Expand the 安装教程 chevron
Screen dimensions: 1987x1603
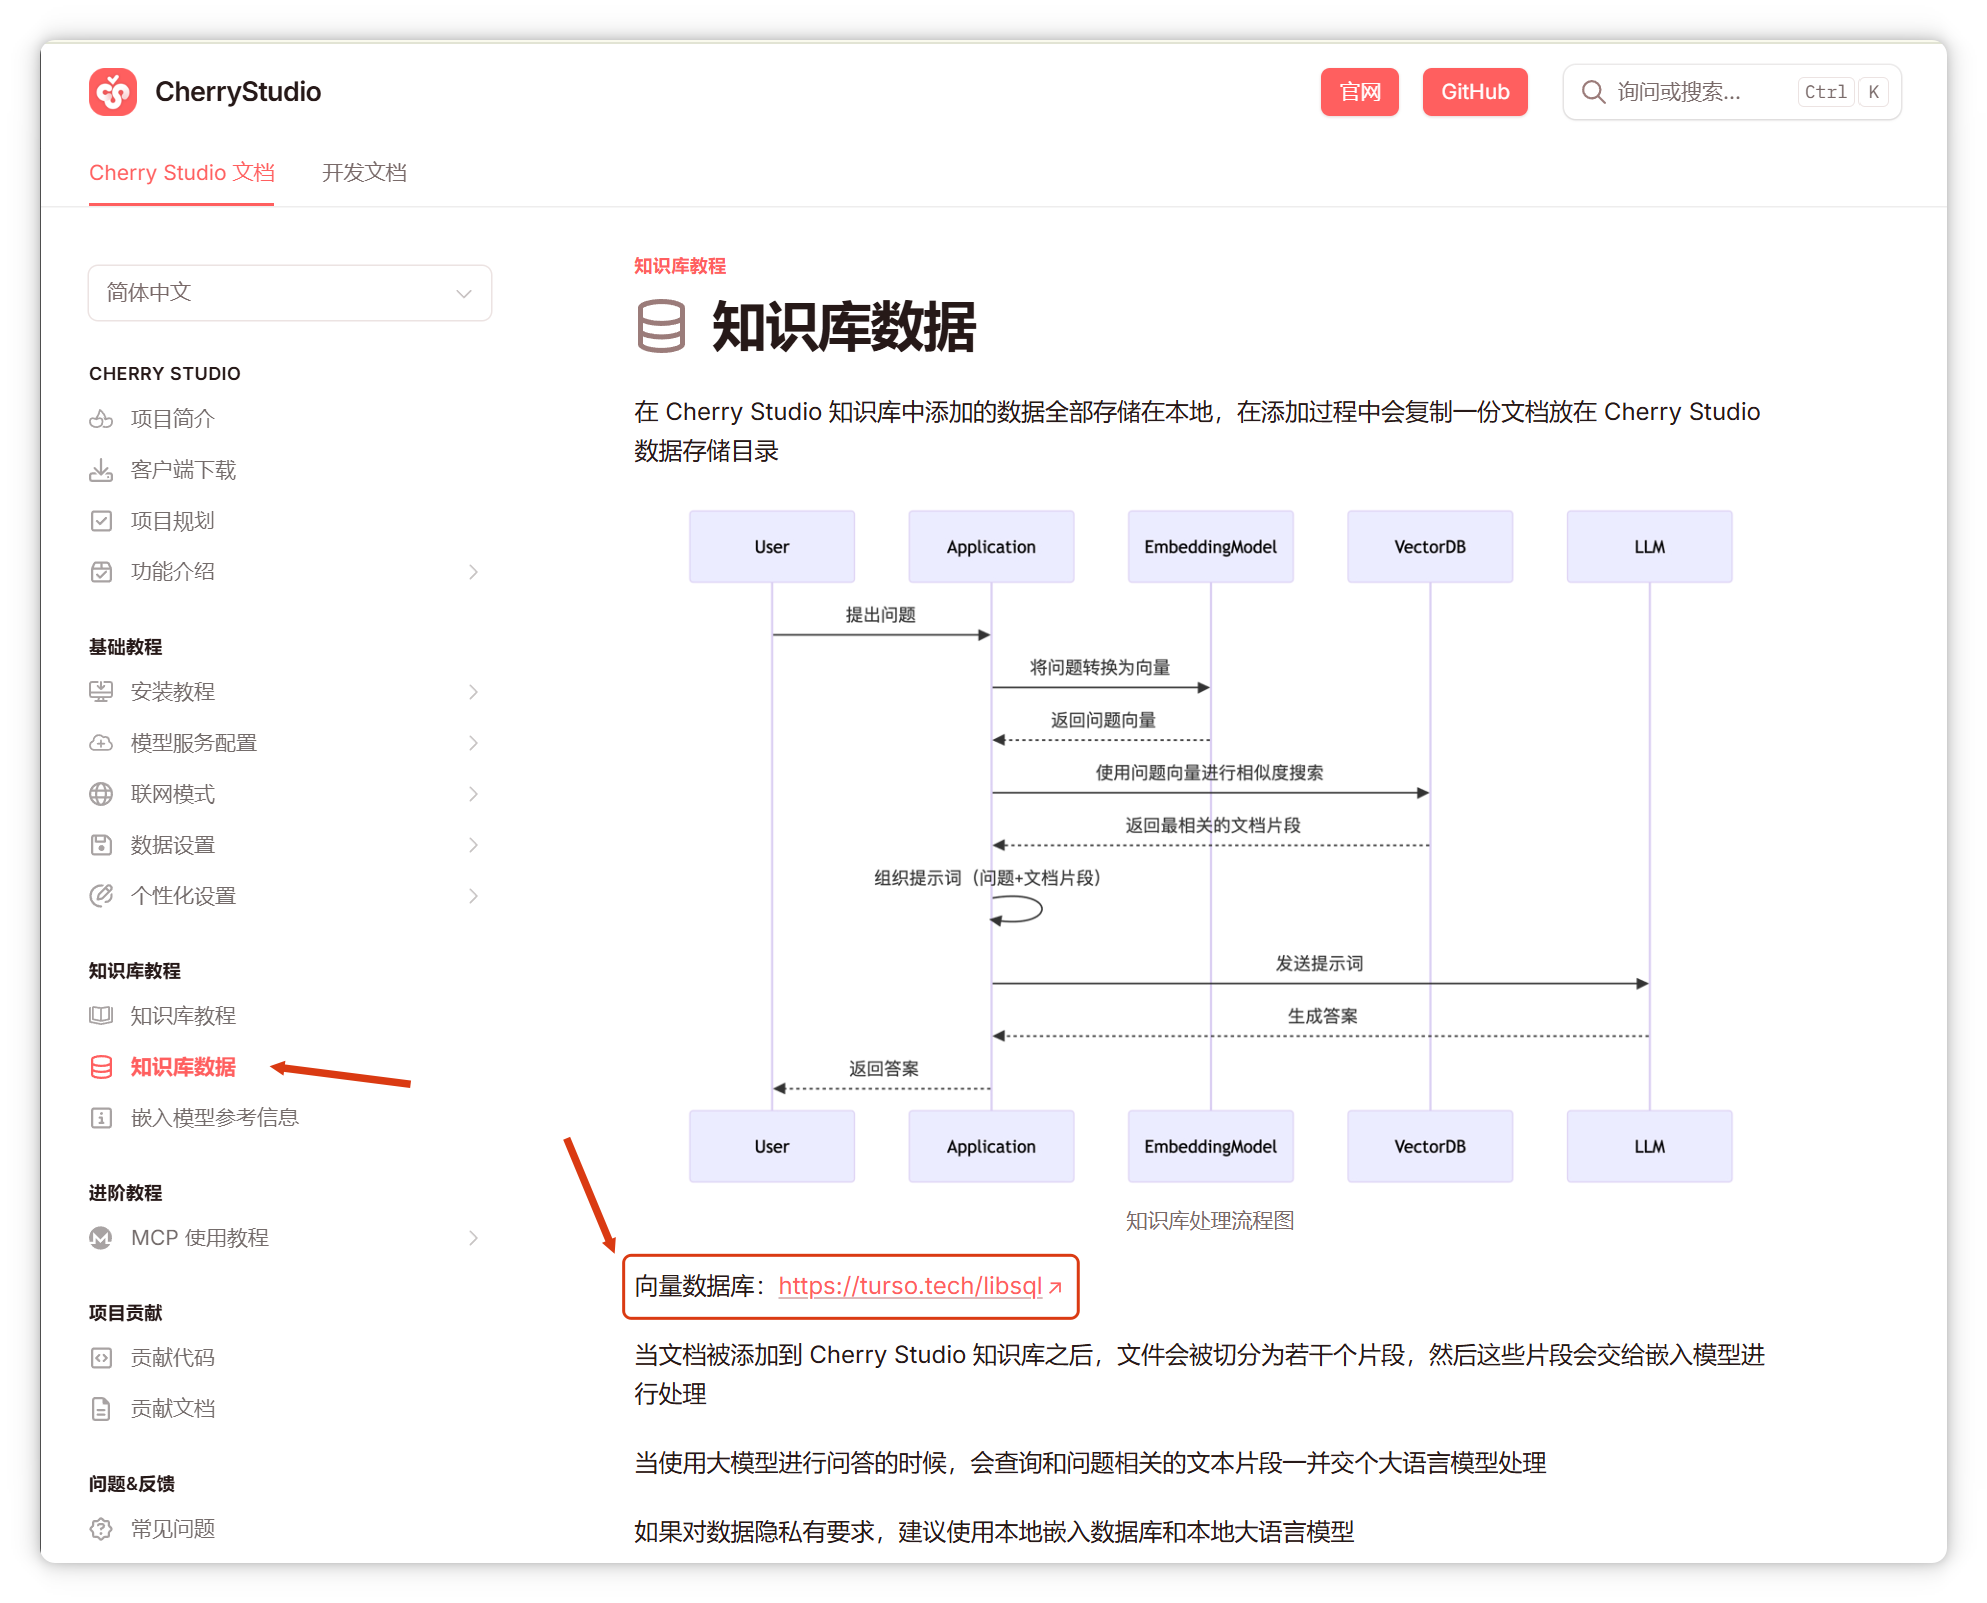(473, 692)
